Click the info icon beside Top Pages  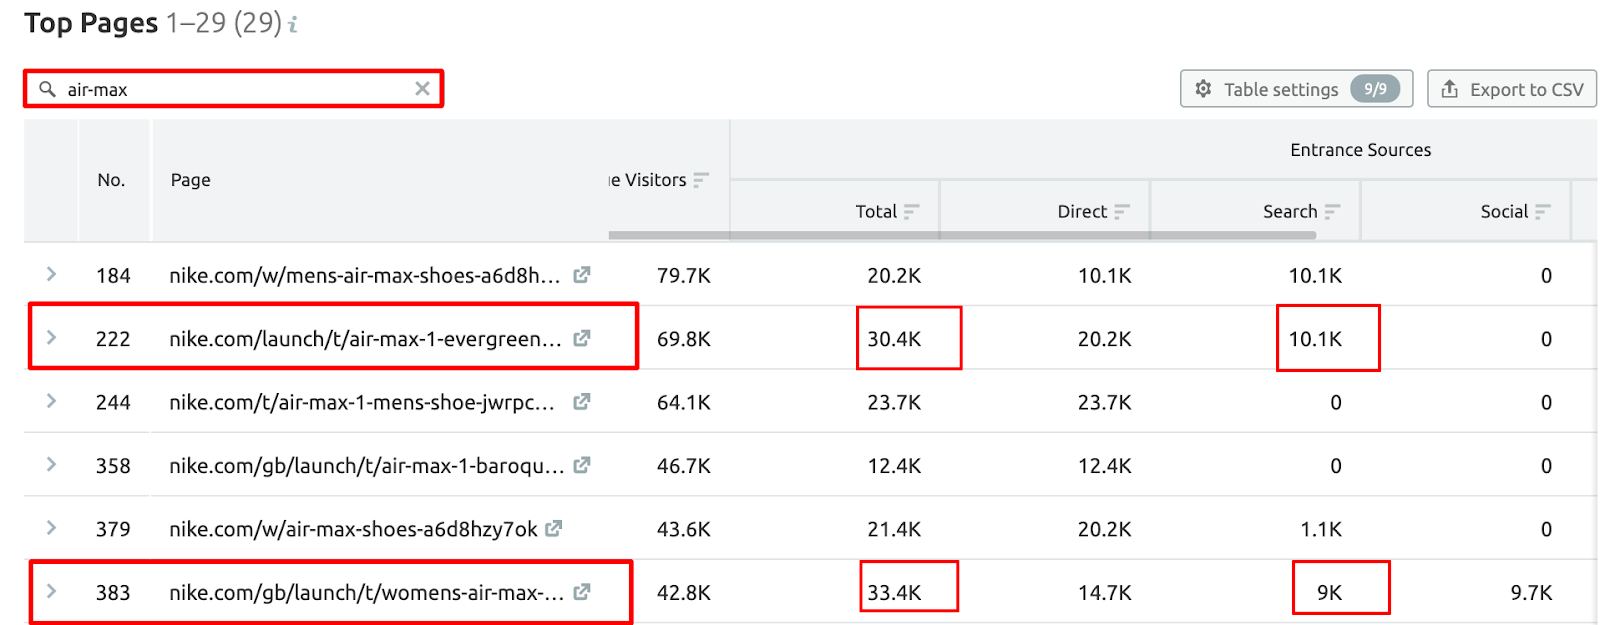click(293, 25)
